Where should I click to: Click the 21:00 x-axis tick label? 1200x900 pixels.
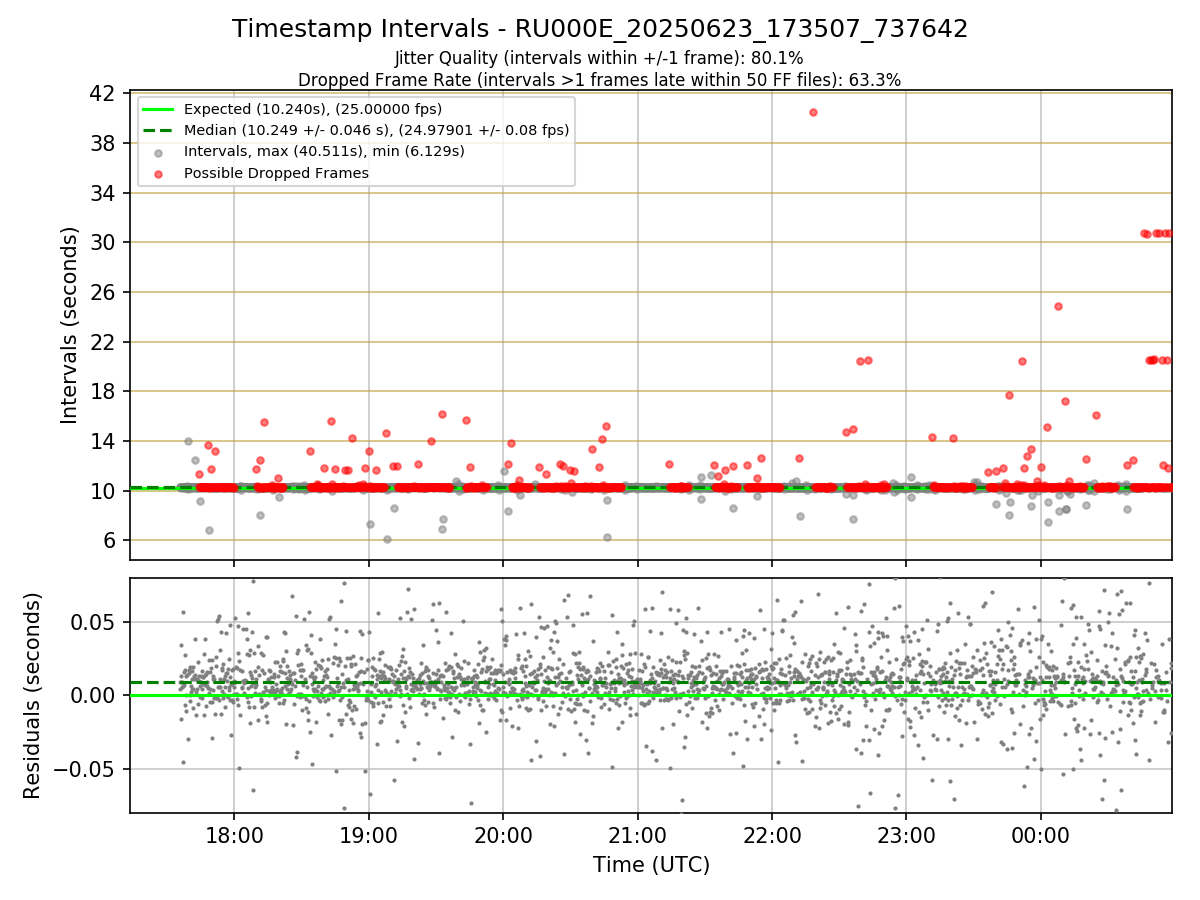(638, 837)
